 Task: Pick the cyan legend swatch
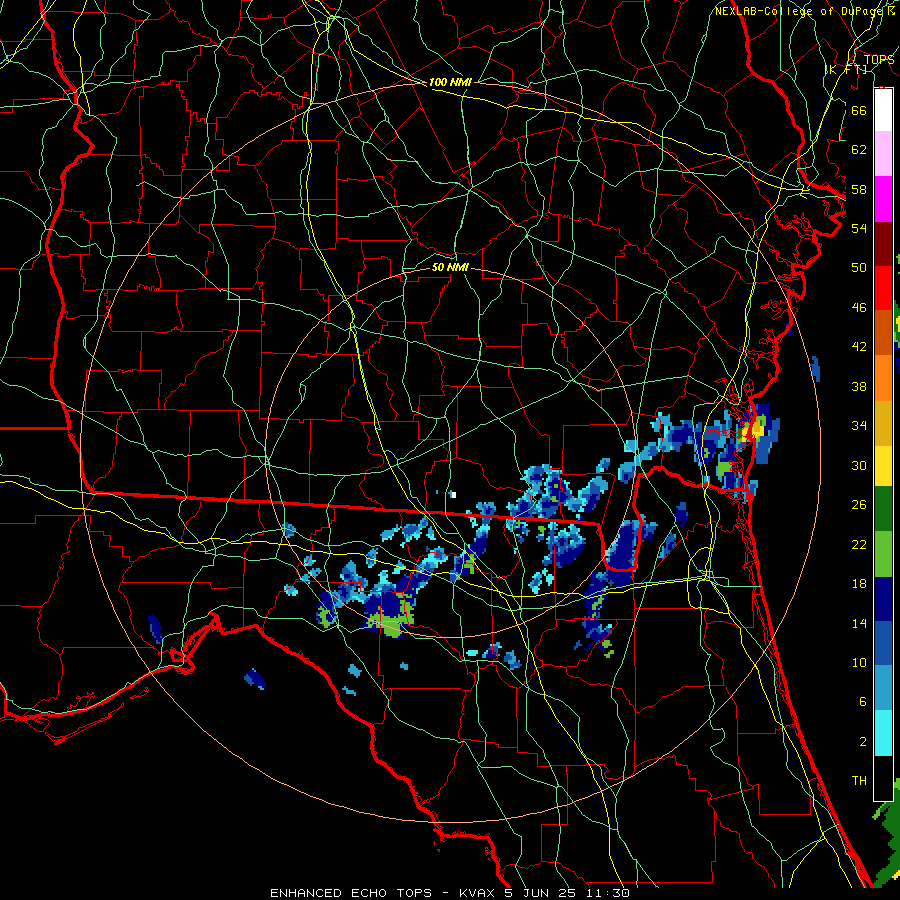point(883,733)
